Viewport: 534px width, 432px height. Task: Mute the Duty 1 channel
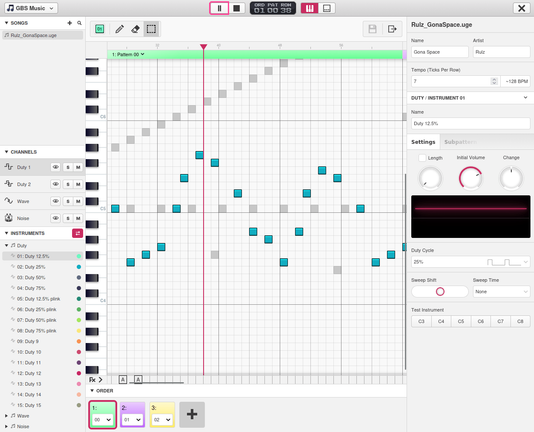pos(78,167)
